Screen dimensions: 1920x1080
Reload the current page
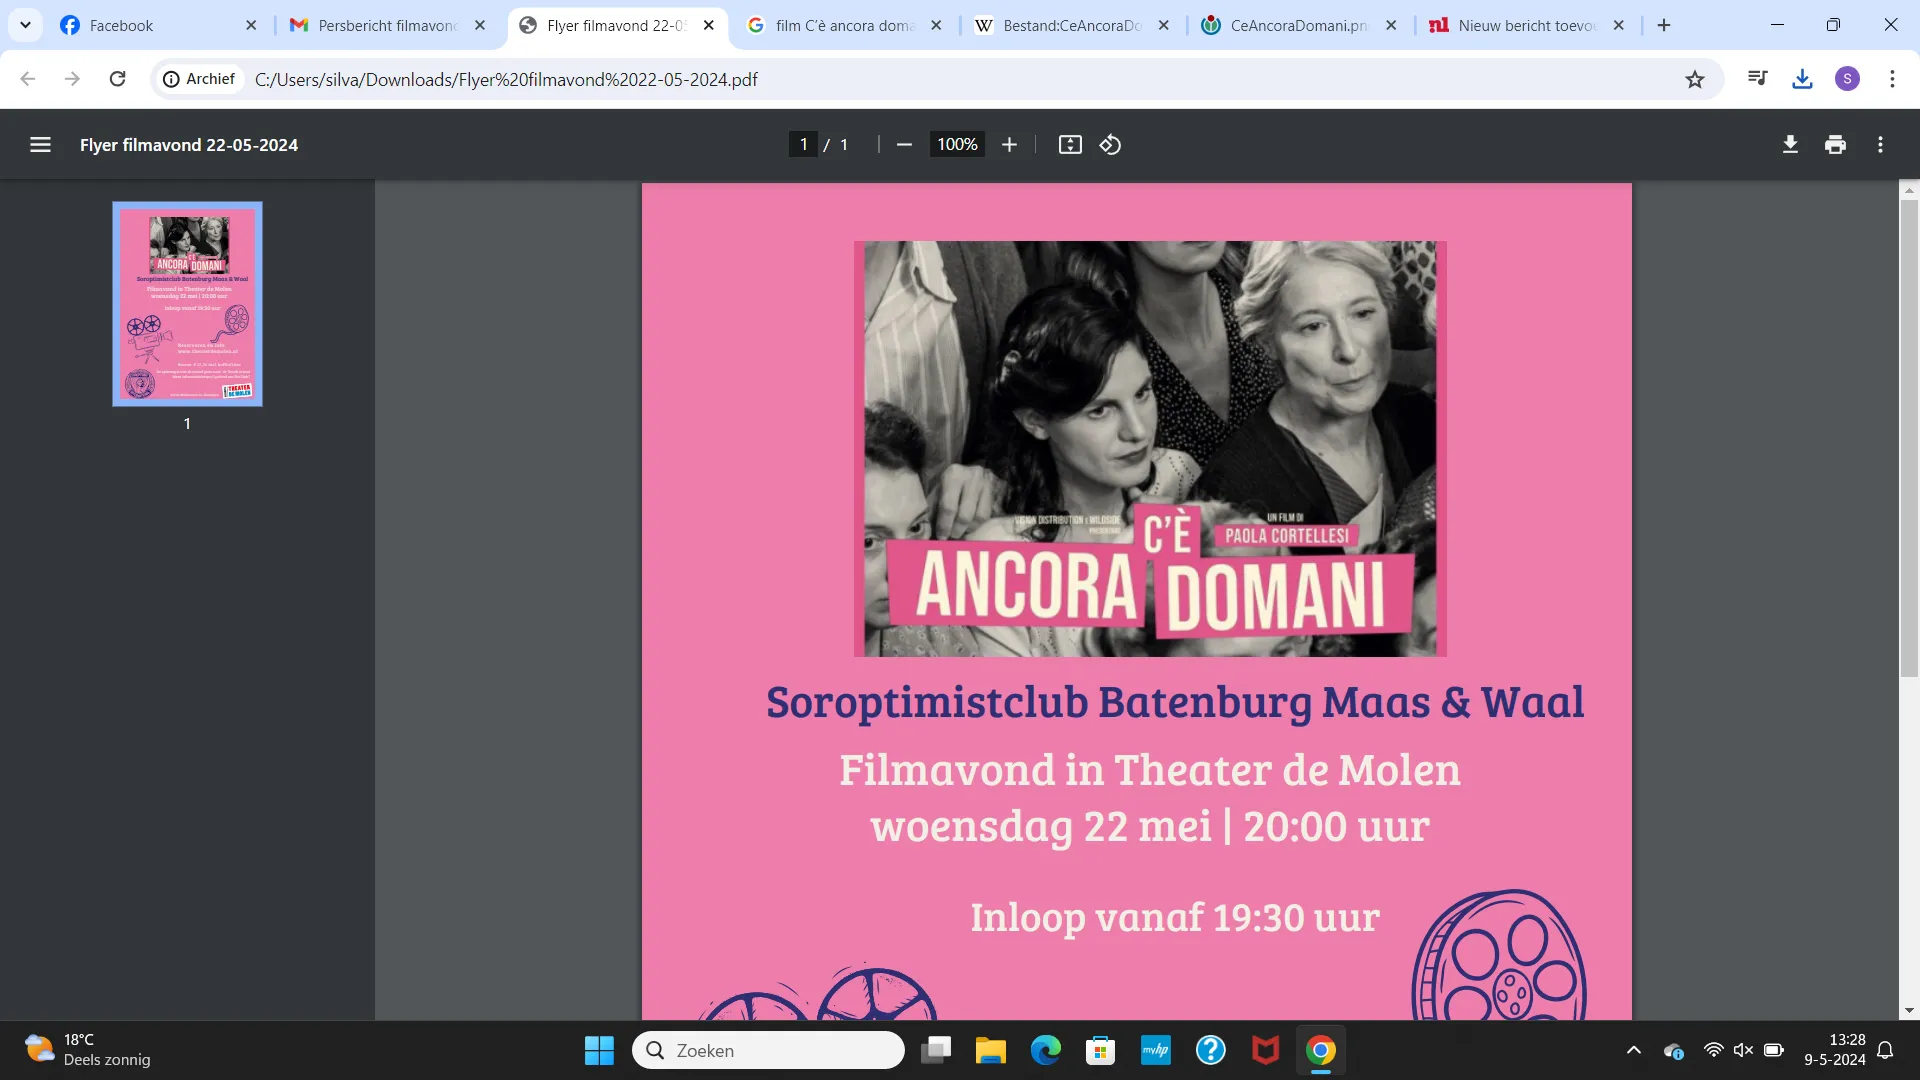[x=117, y=79]
